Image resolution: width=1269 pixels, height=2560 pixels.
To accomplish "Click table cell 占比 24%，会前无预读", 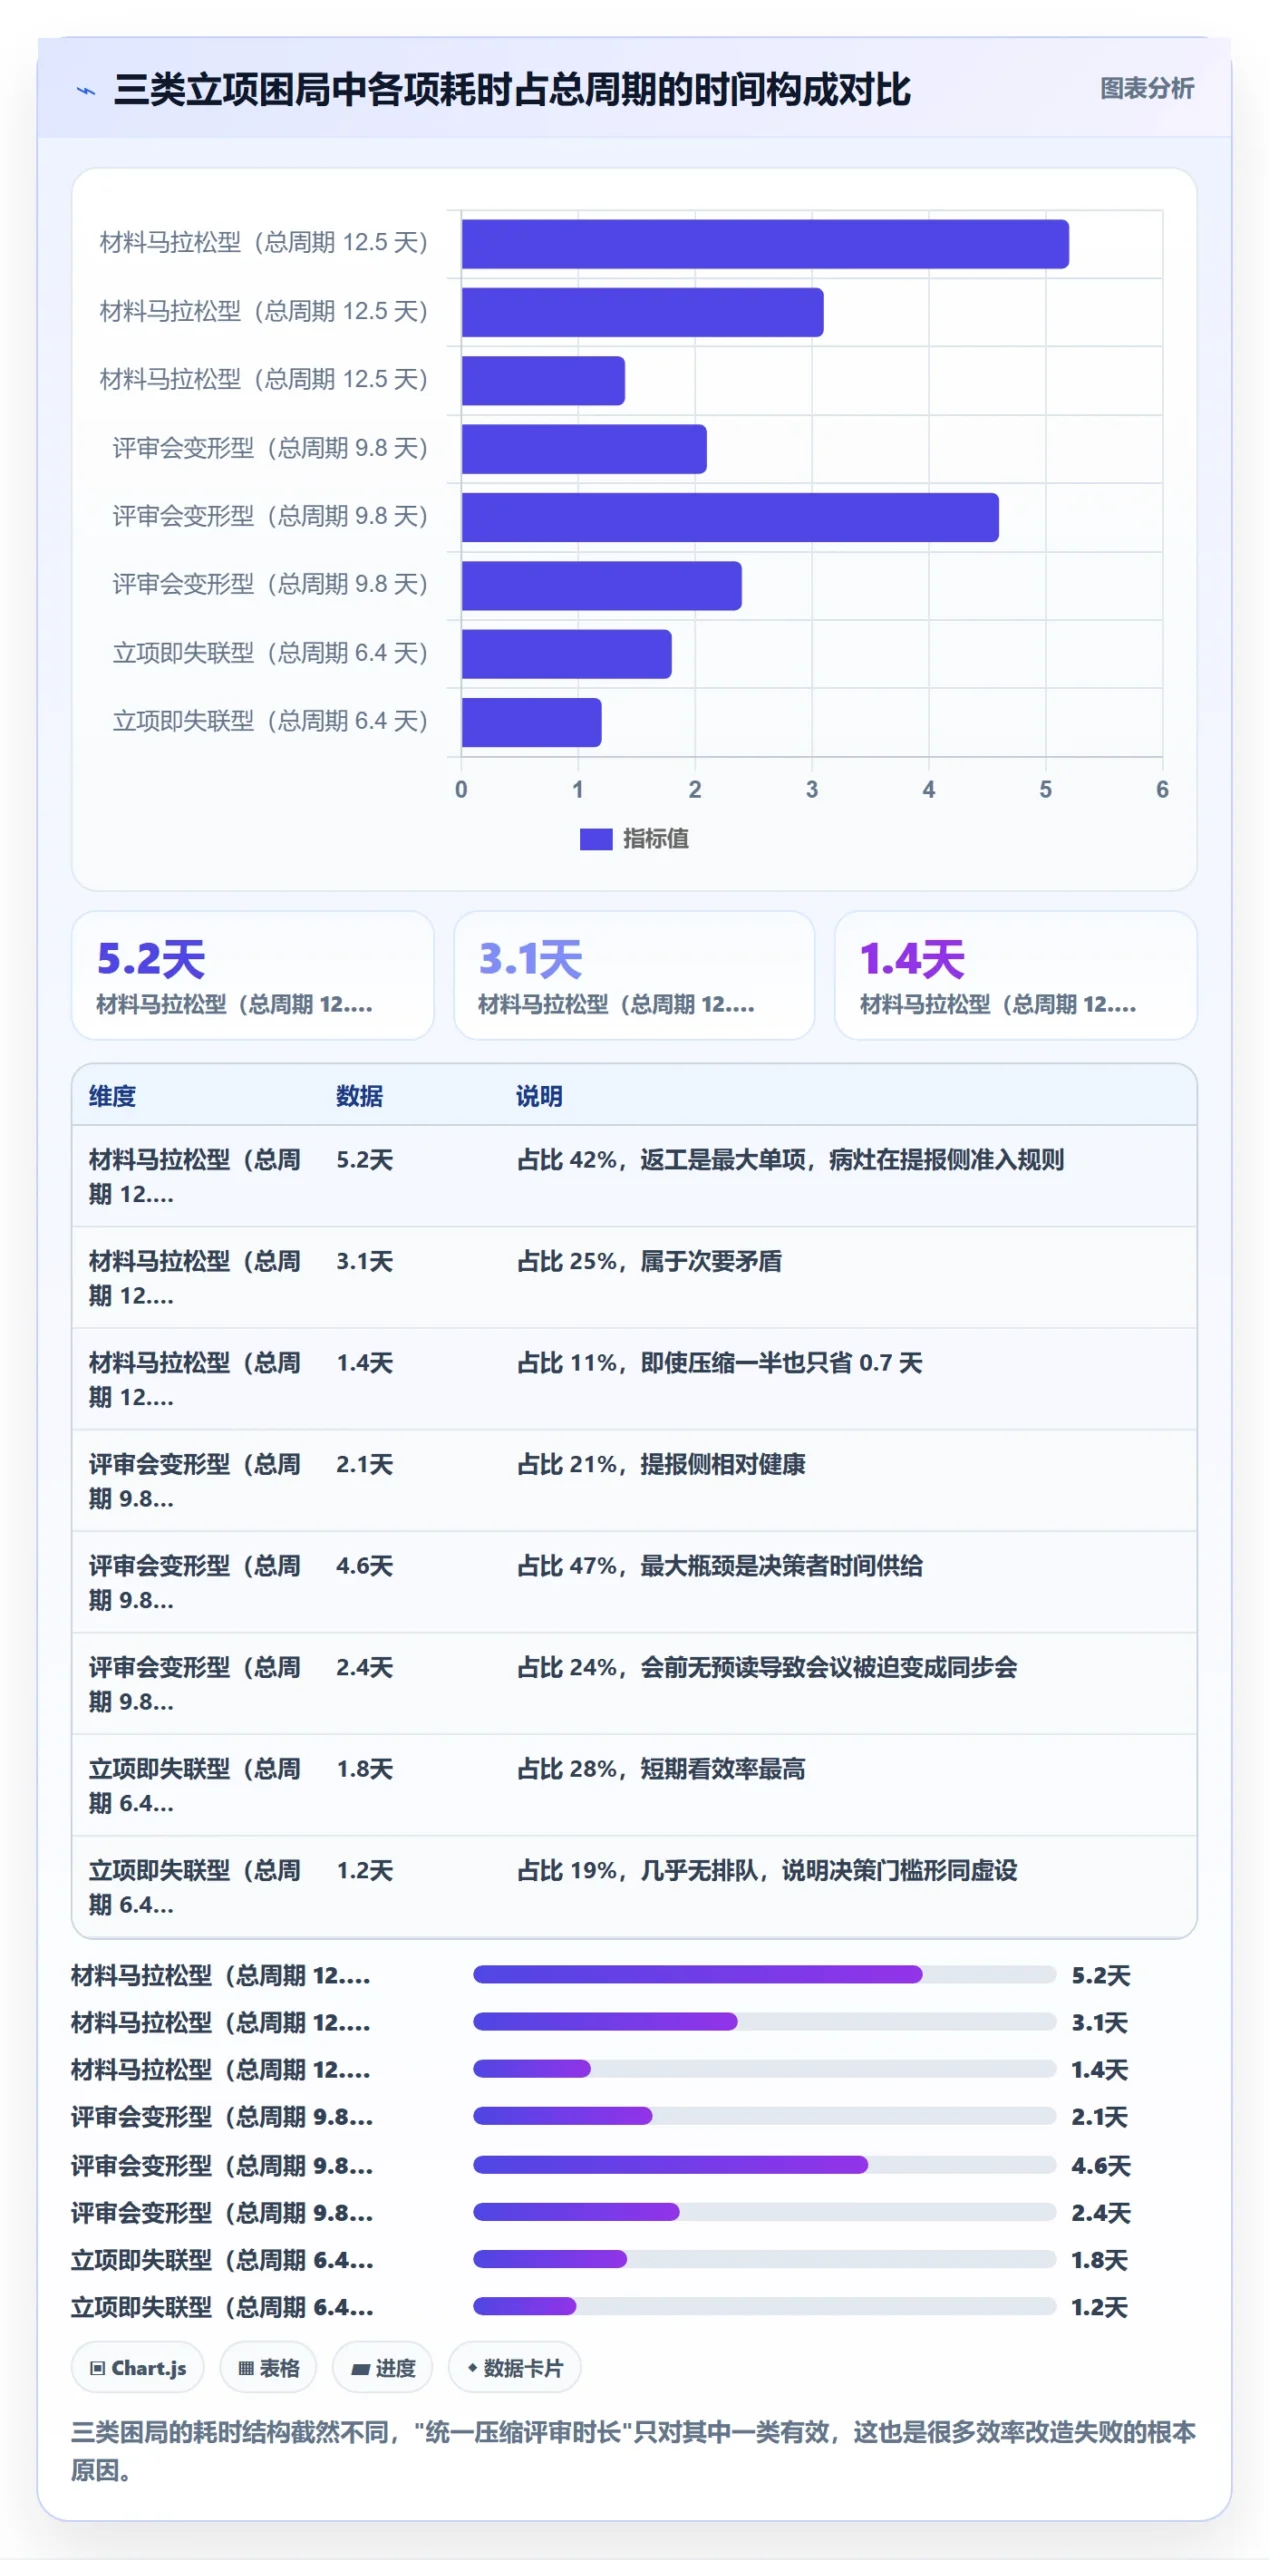I will 766,1668.
